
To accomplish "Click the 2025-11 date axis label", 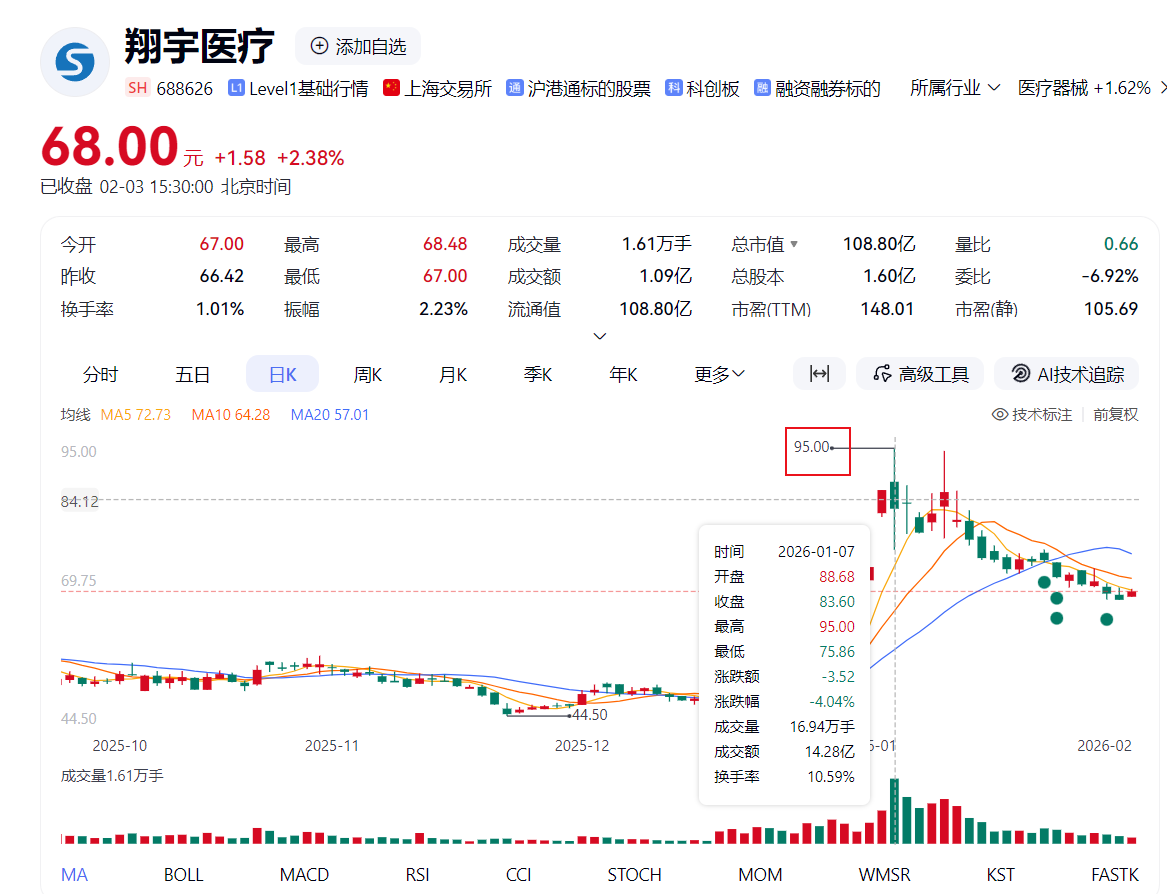I will [x=332, y=745].
